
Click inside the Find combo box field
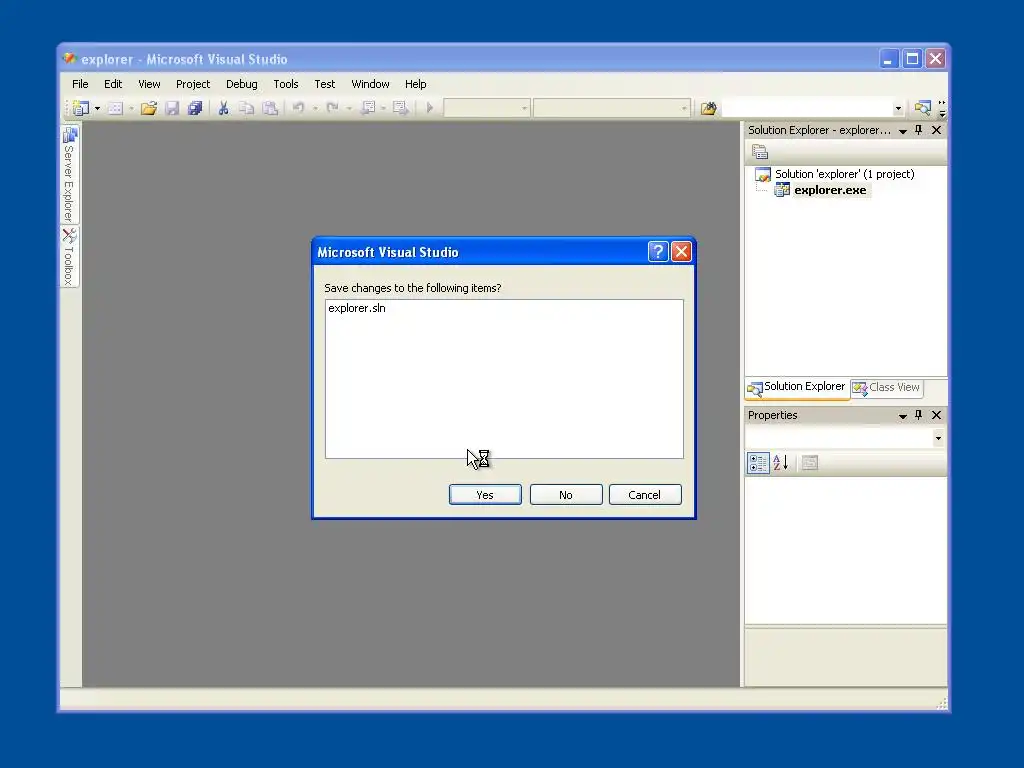[807, 108]
